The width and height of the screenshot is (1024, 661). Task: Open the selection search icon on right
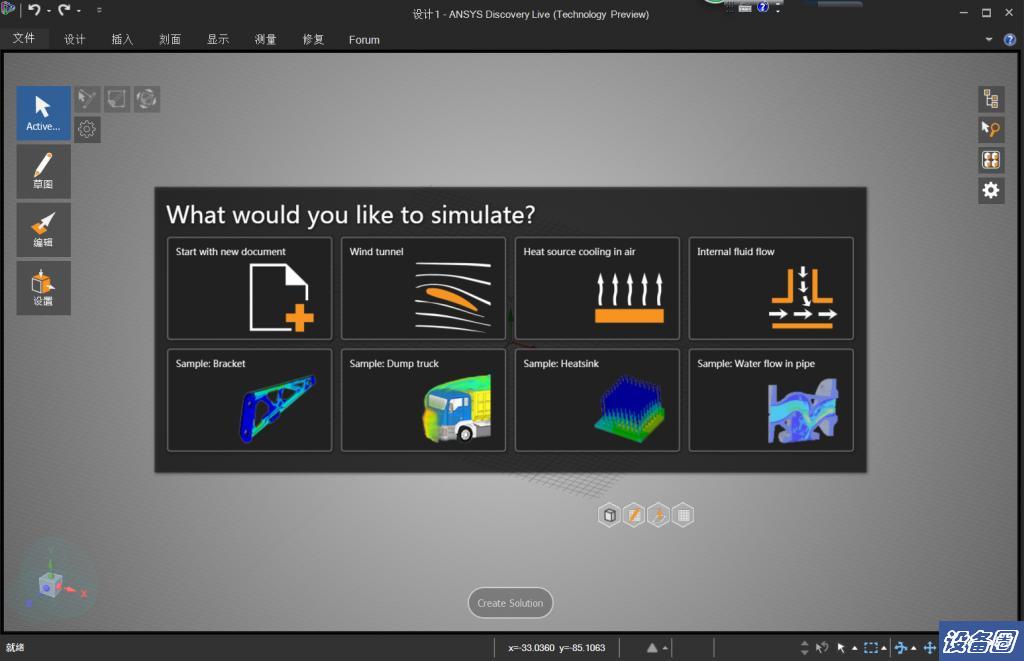(991, 129)
